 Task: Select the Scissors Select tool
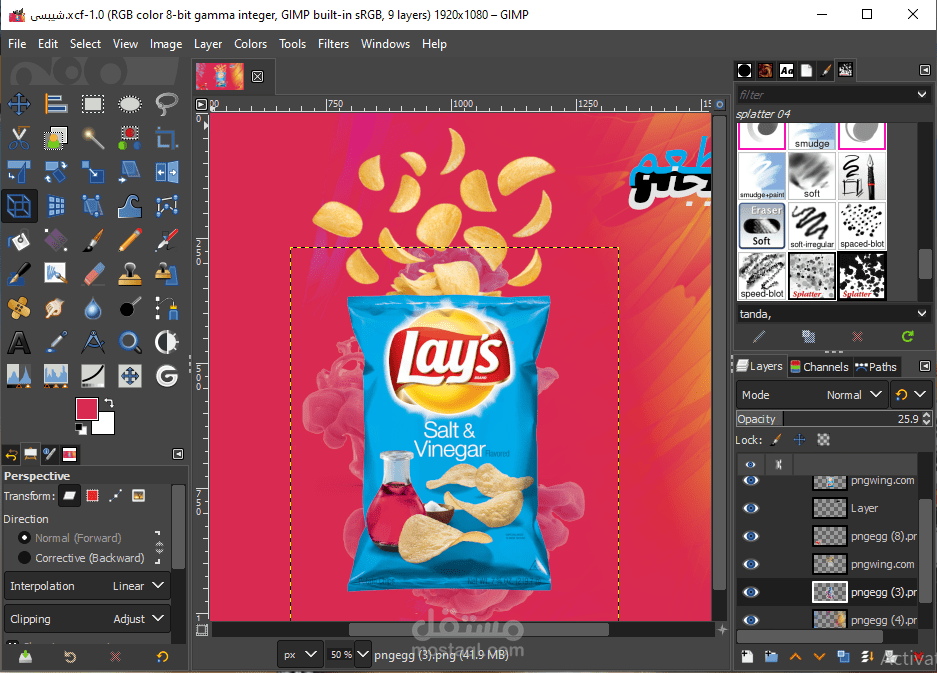pyautogui.click(x=19, y=138)
